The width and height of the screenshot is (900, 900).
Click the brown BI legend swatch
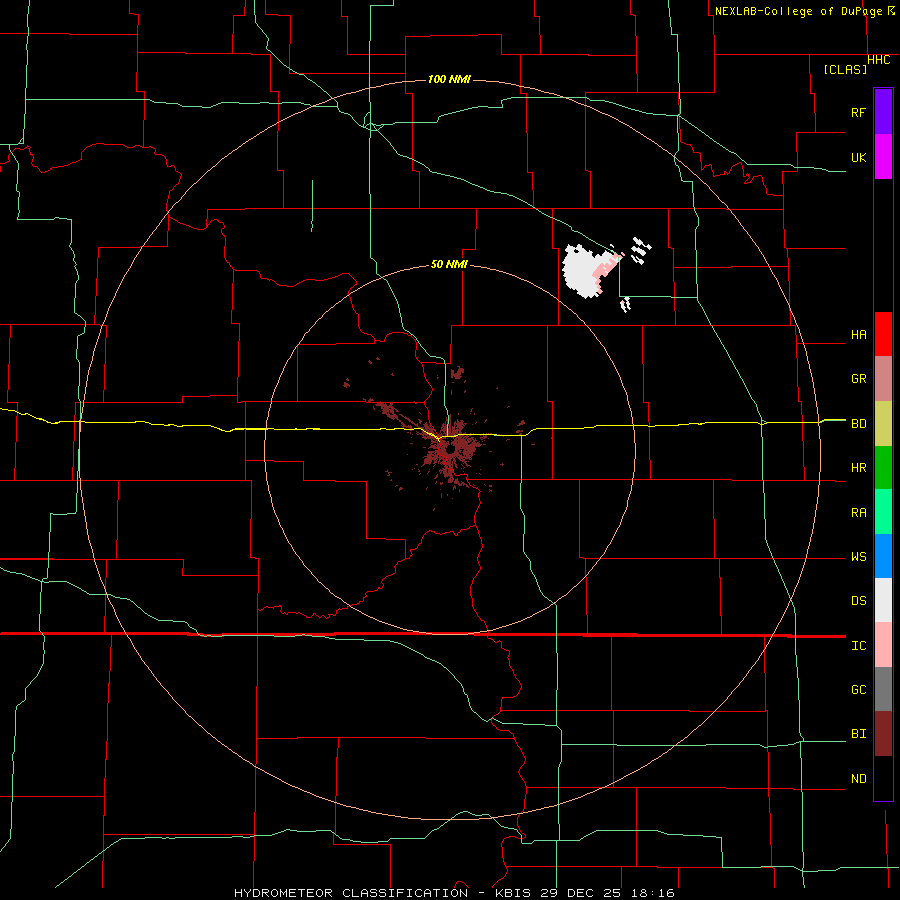[883, 734]
